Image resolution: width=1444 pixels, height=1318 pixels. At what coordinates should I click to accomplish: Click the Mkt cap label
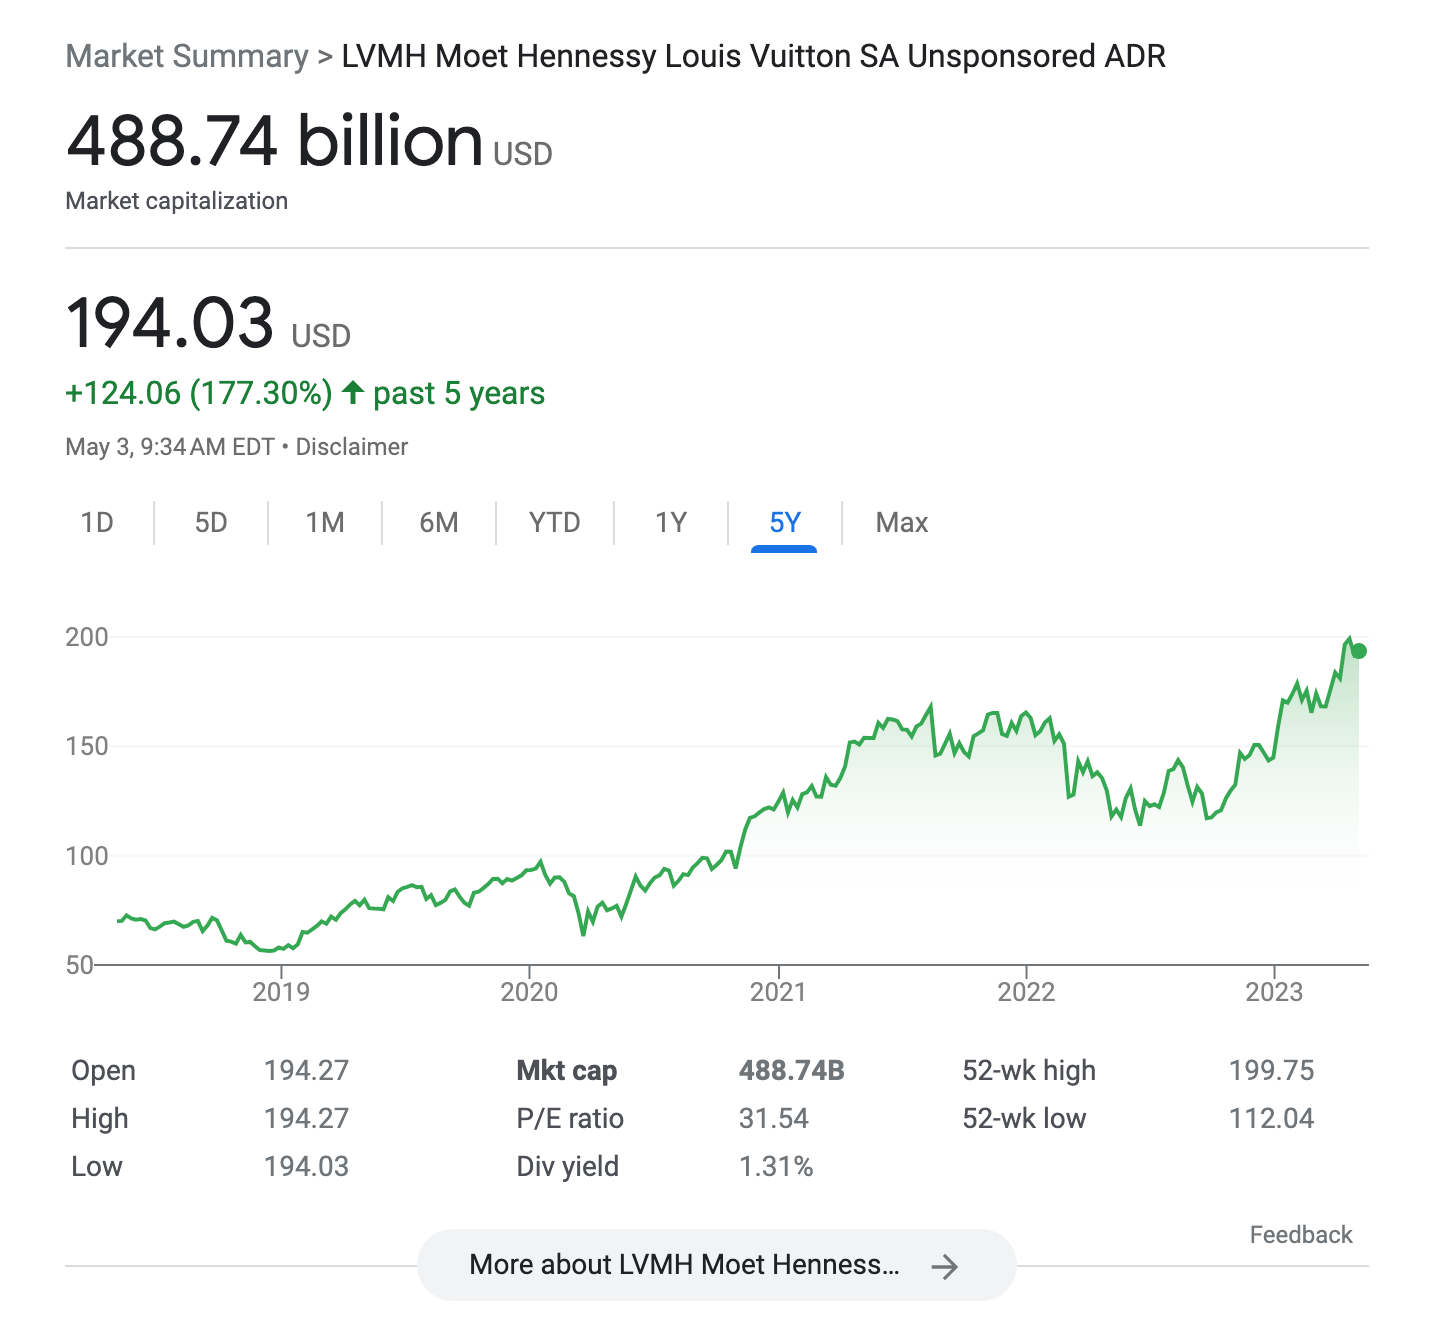coord(567,1071)
